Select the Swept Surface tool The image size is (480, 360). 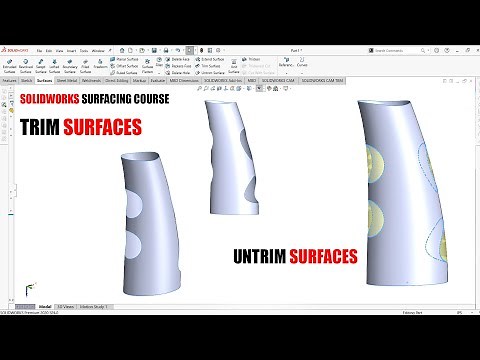click(x=41, y=66)
